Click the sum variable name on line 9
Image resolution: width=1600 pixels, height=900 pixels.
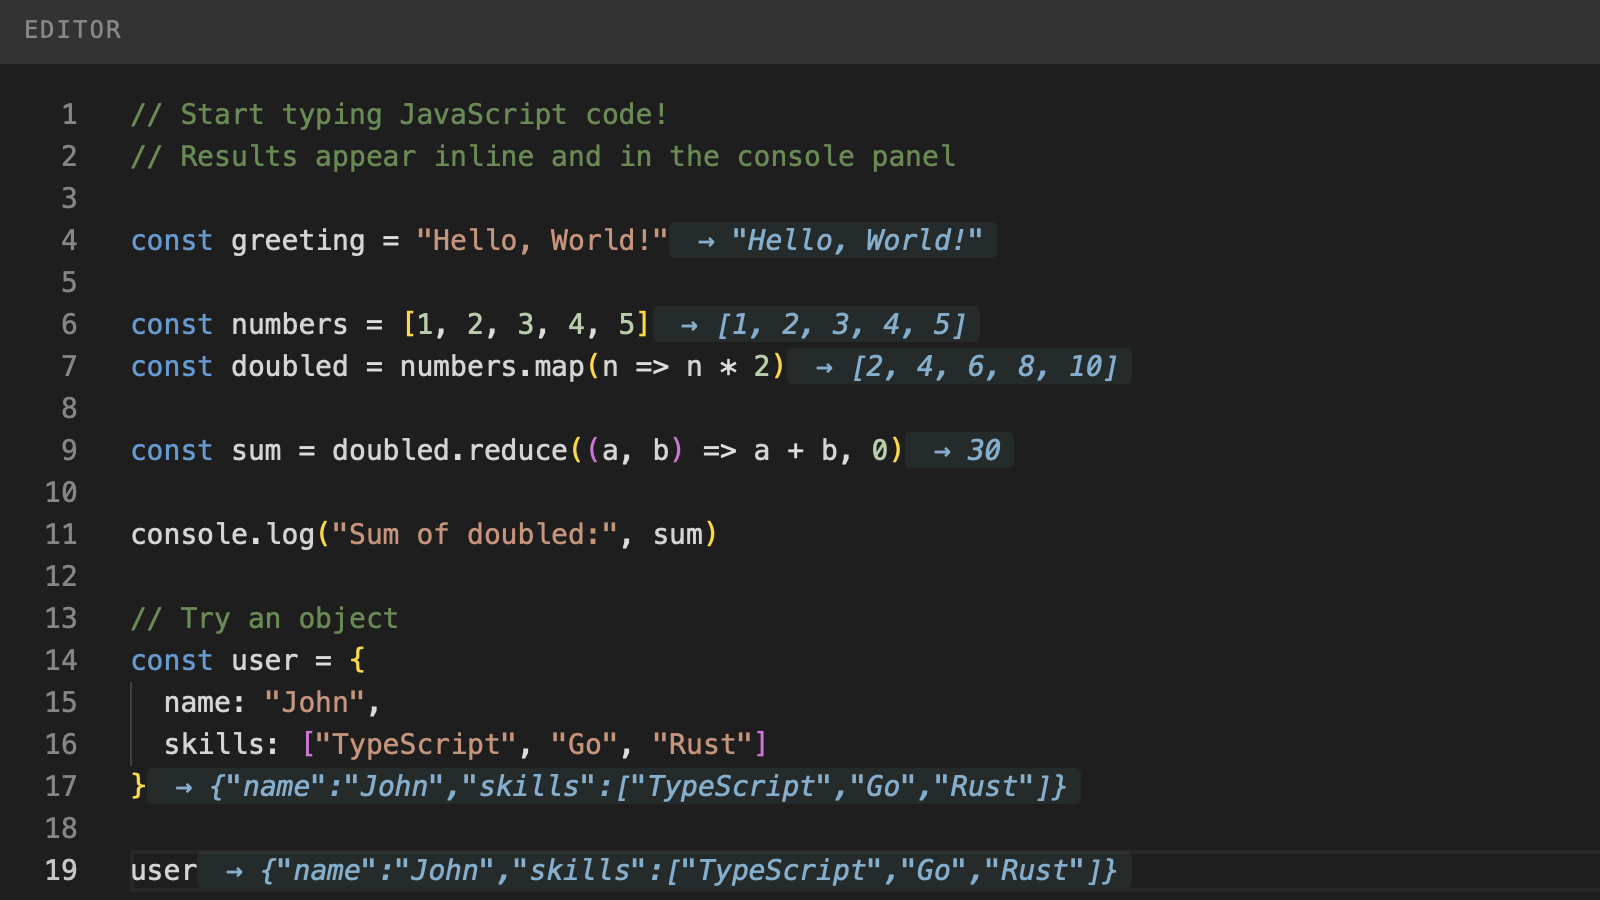pos(257,450)
